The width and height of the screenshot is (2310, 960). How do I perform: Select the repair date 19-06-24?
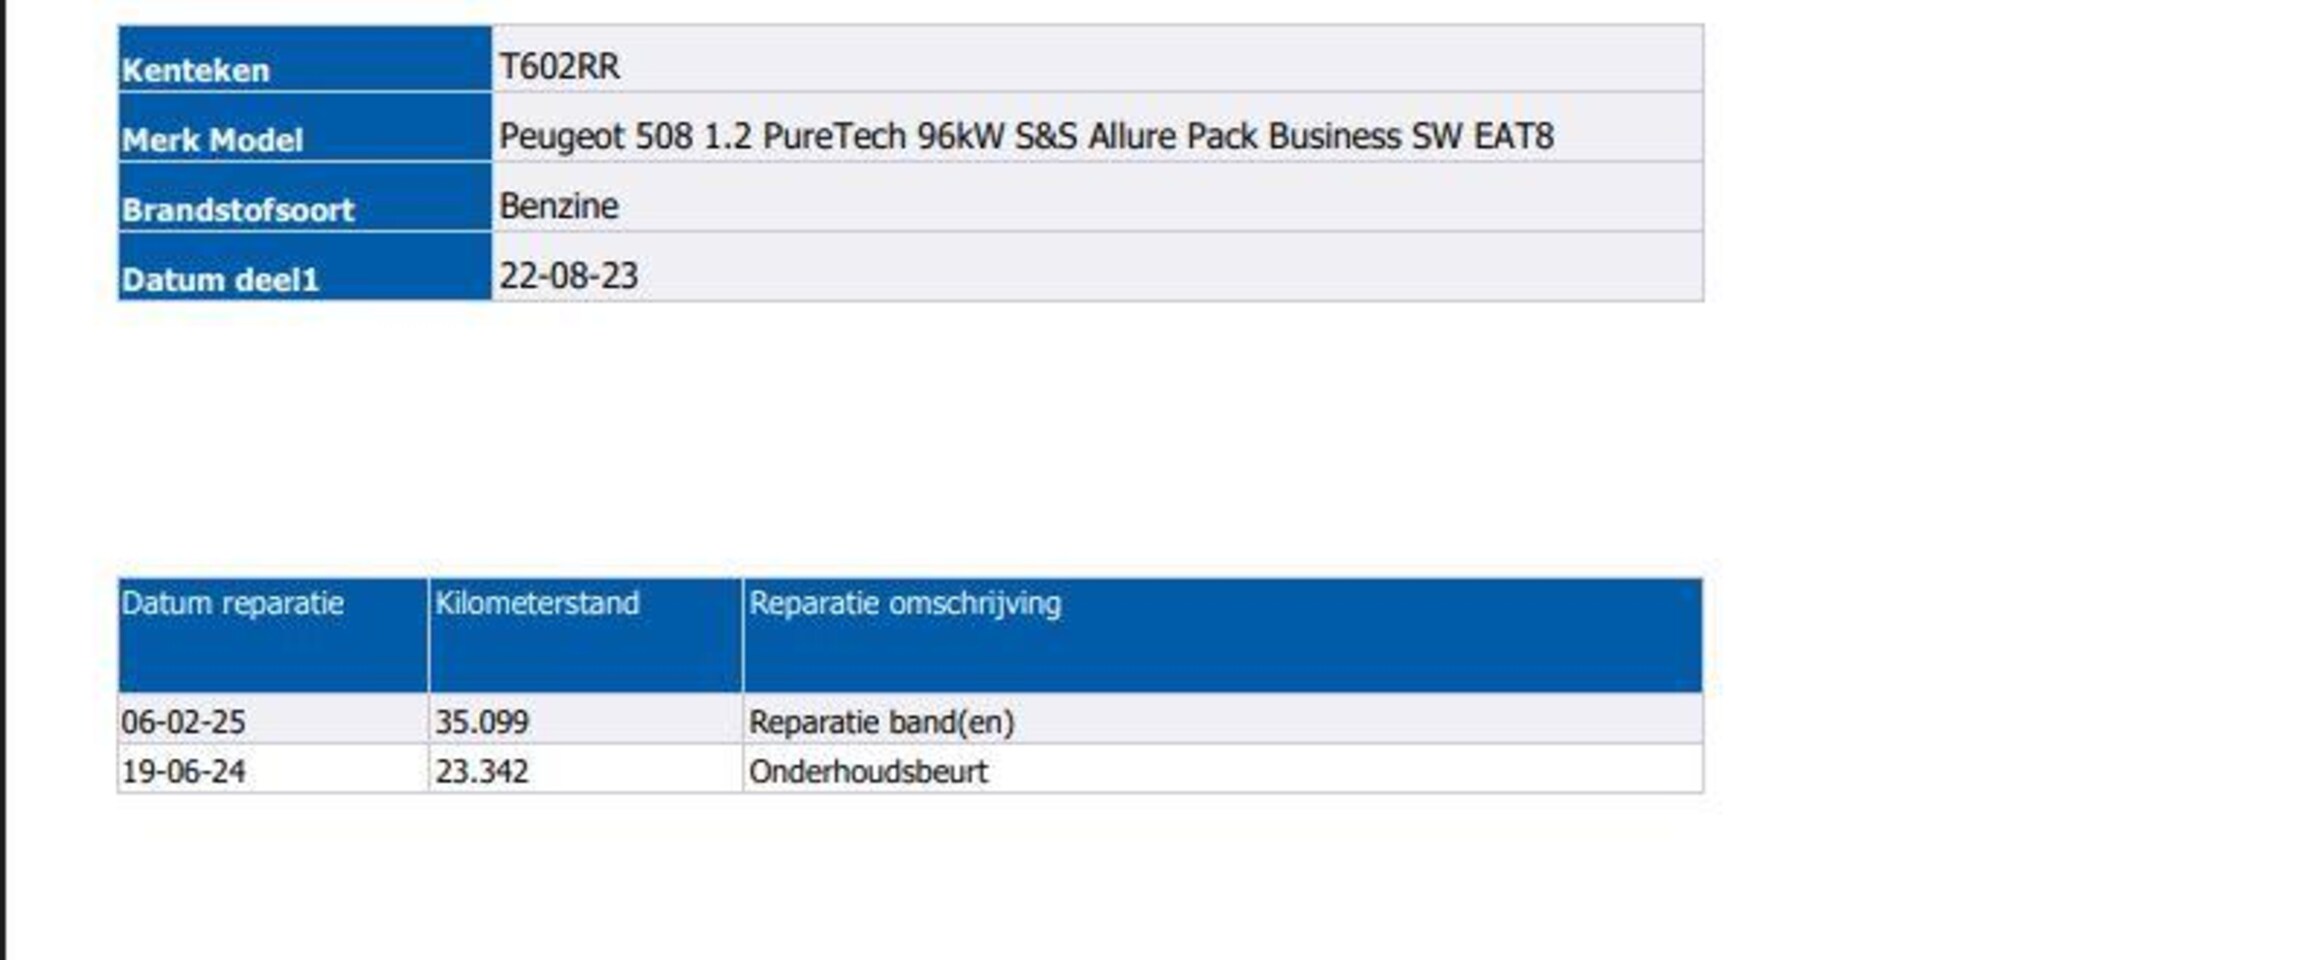[x=183, y=772]
